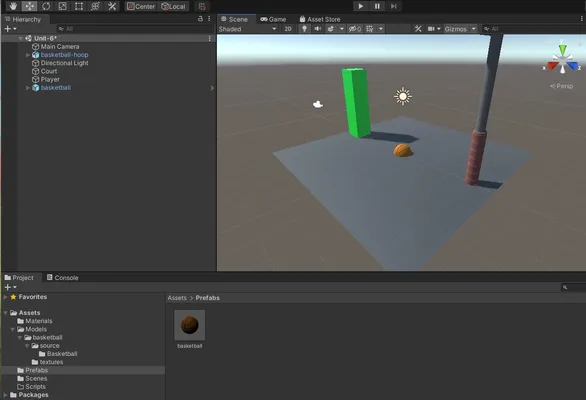Focus the Scene view search field
This screenshot has height=400, width=586.
coord(534,29)
